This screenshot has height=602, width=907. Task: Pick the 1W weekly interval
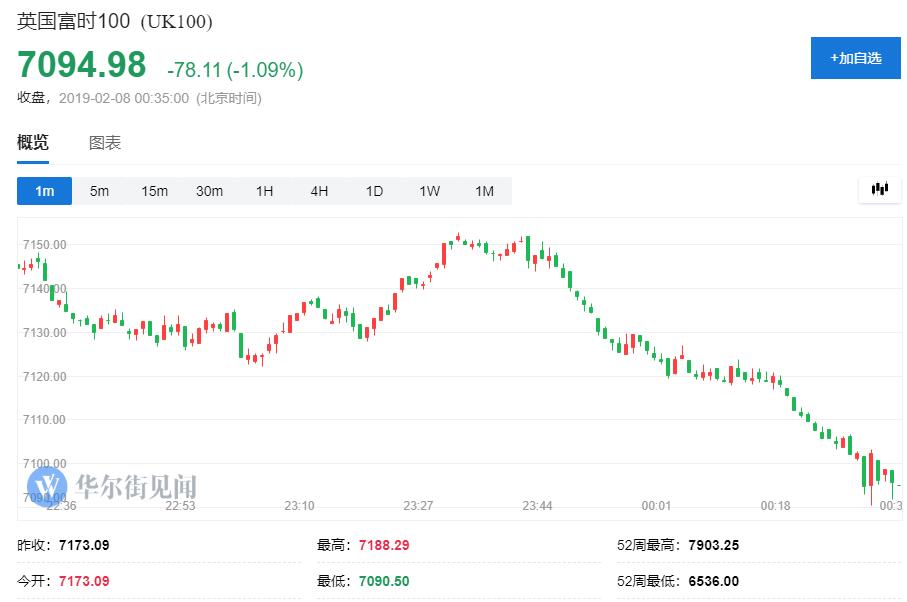pos(429,191)
